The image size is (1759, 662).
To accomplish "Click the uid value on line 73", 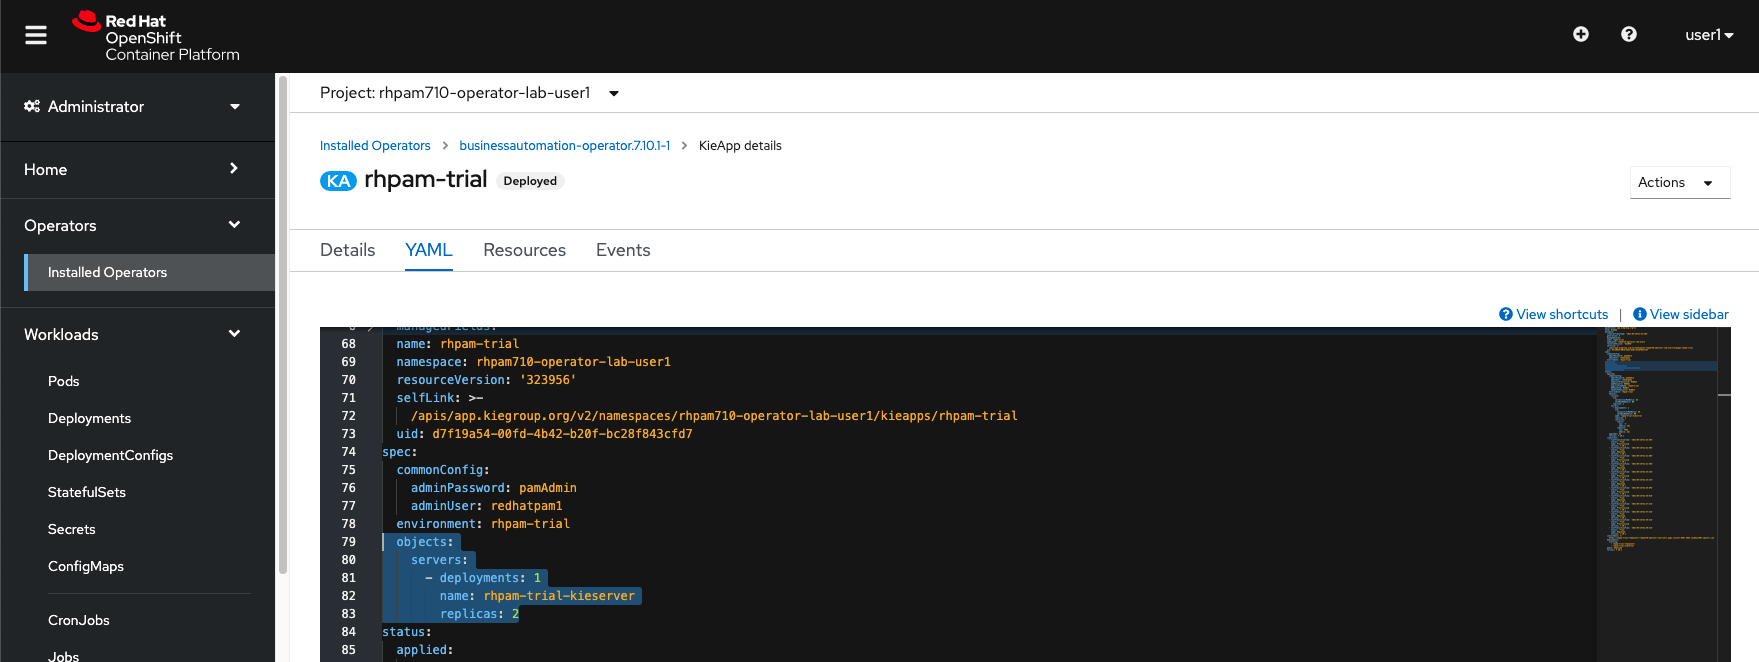I will click(562, 434).
